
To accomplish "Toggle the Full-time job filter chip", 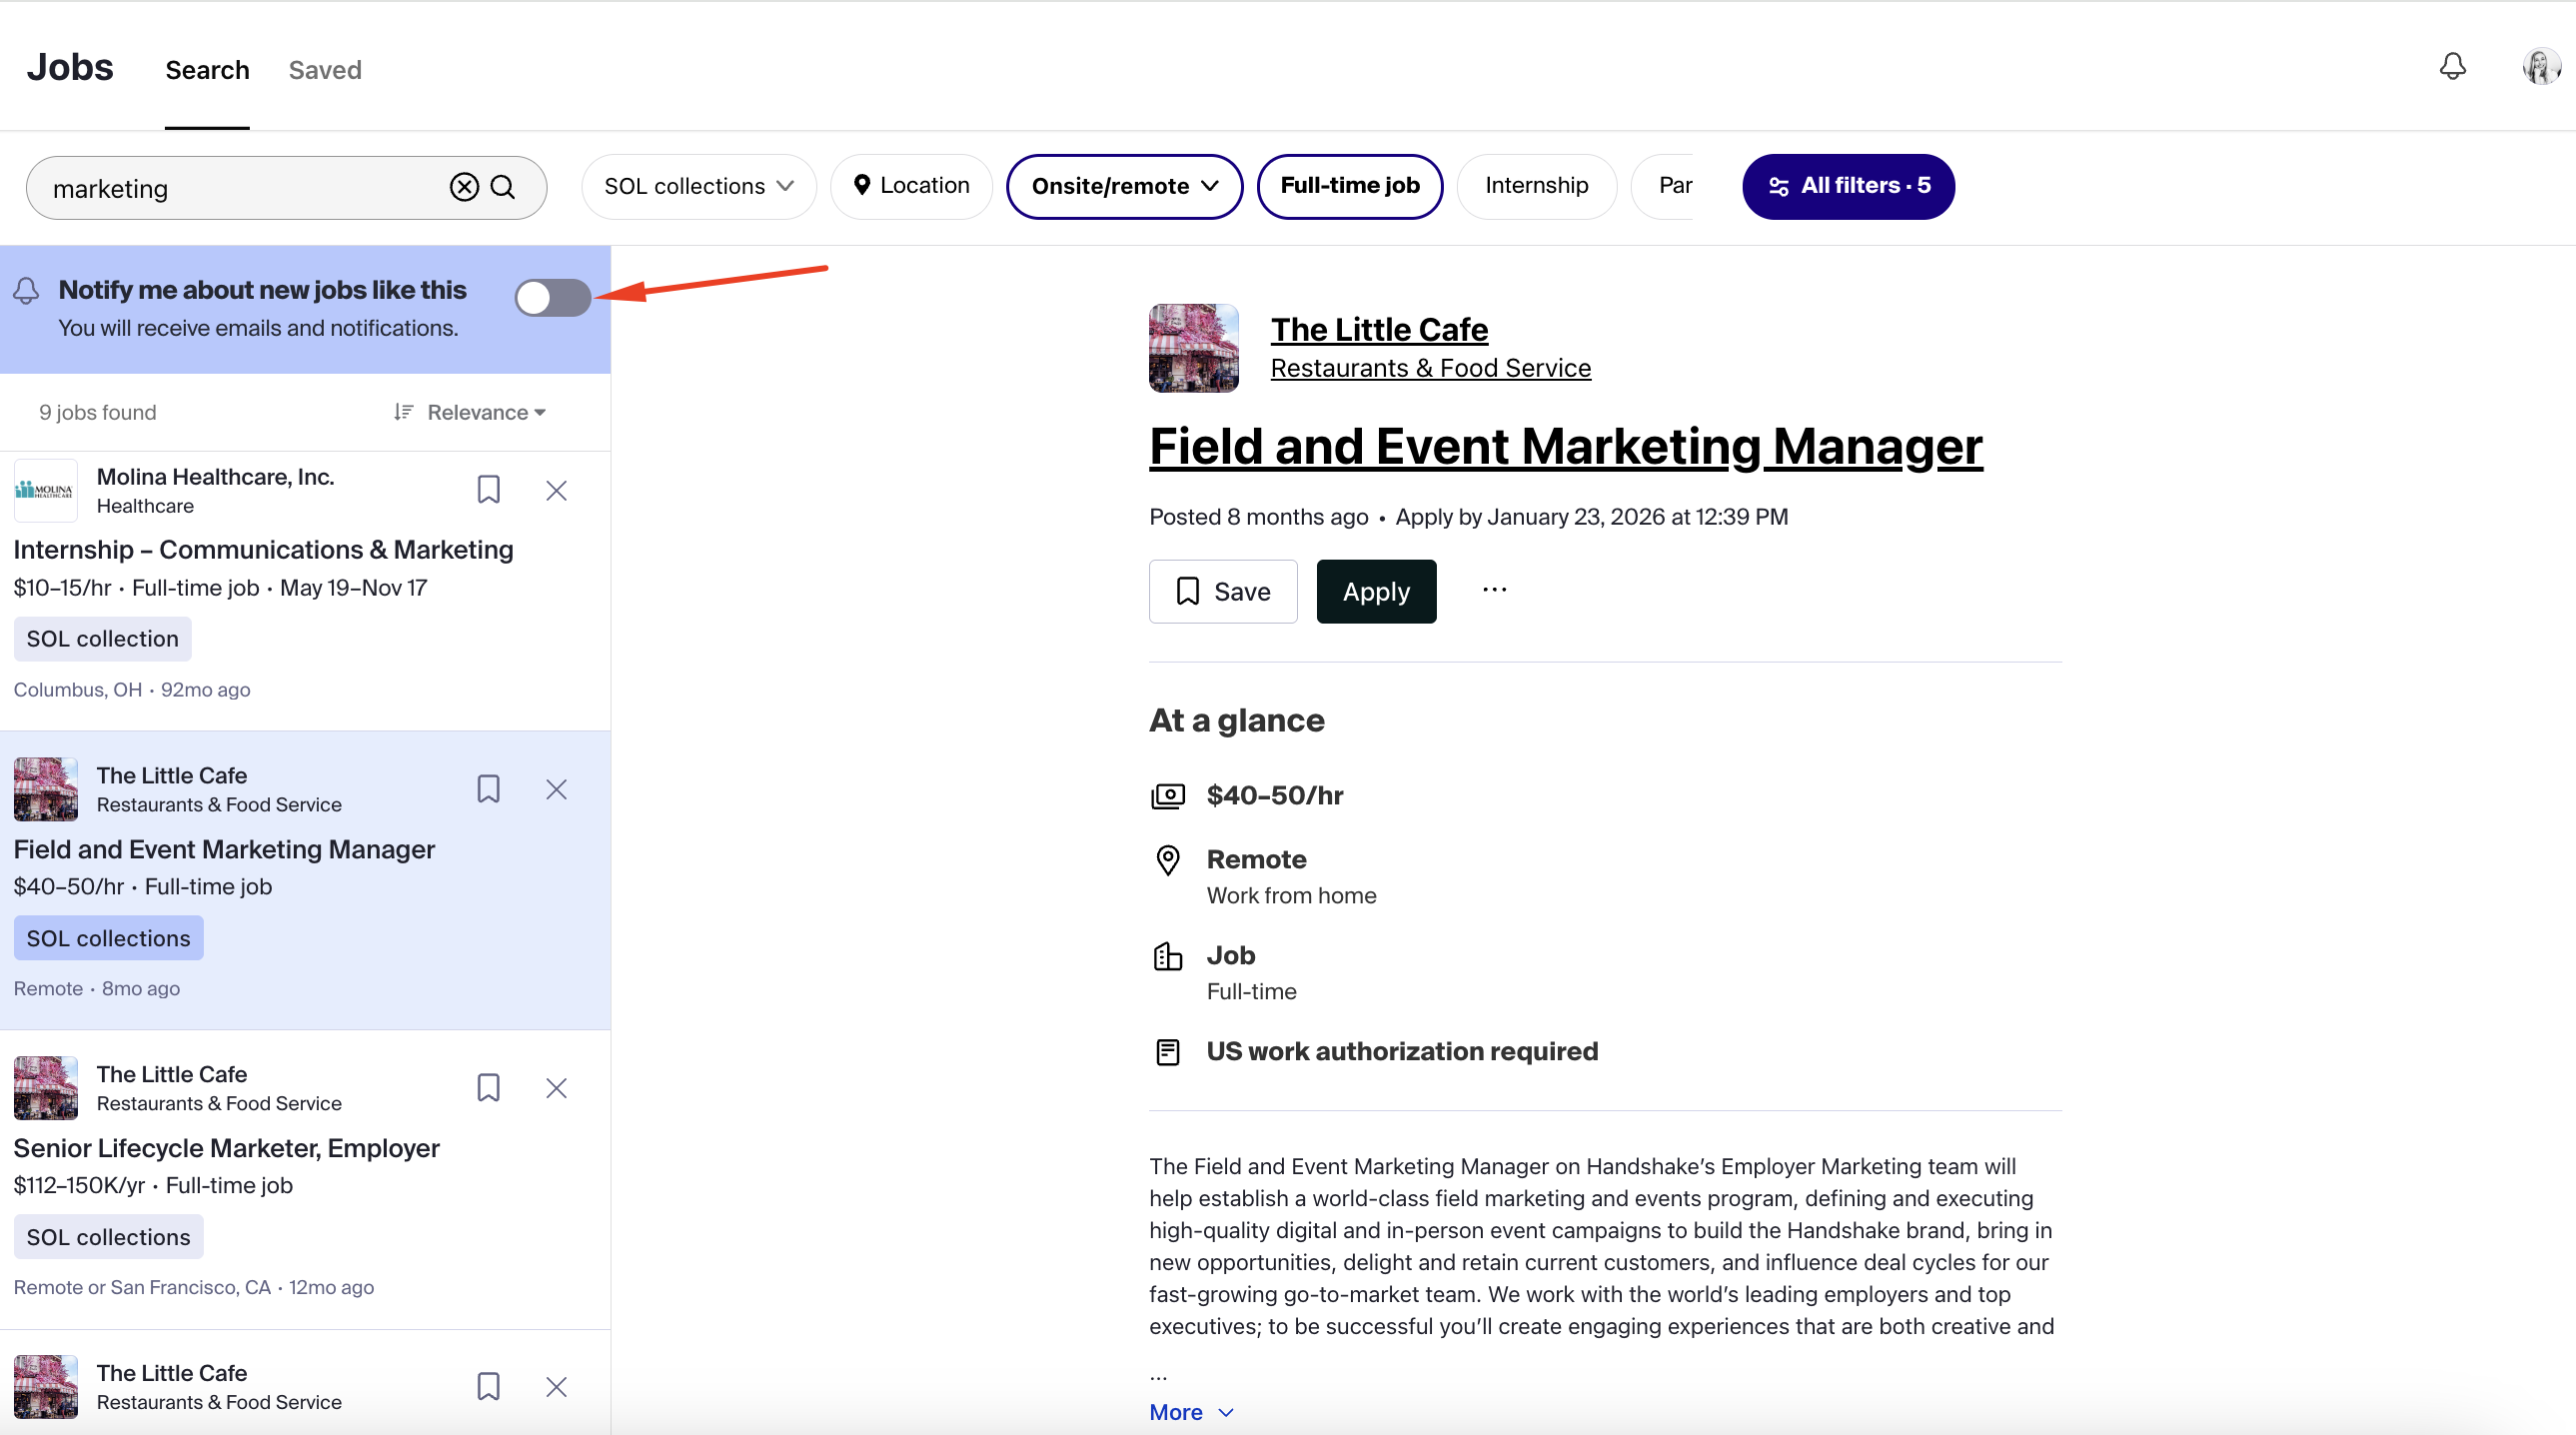I will coord(1349,186).
